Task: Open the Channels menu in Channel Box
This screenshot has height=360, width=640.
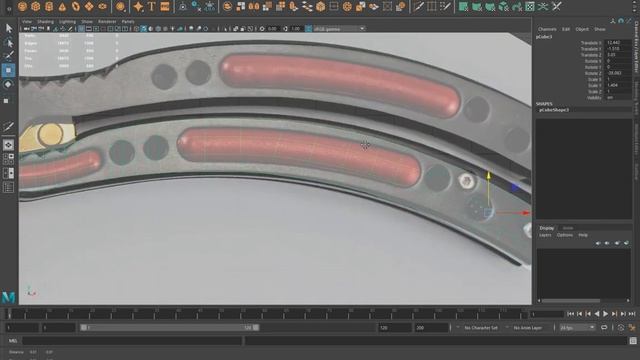Action: click(547, 29)
